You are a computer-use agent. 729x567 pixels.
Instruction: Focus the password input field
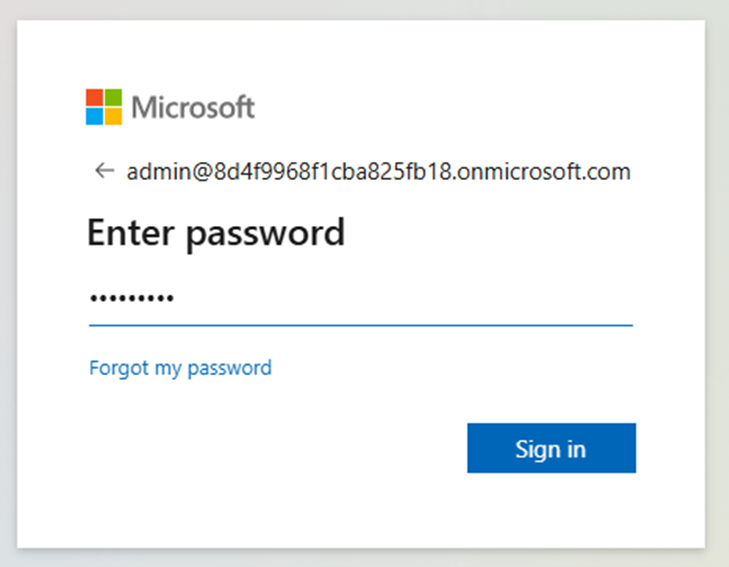tap(361, 298)
